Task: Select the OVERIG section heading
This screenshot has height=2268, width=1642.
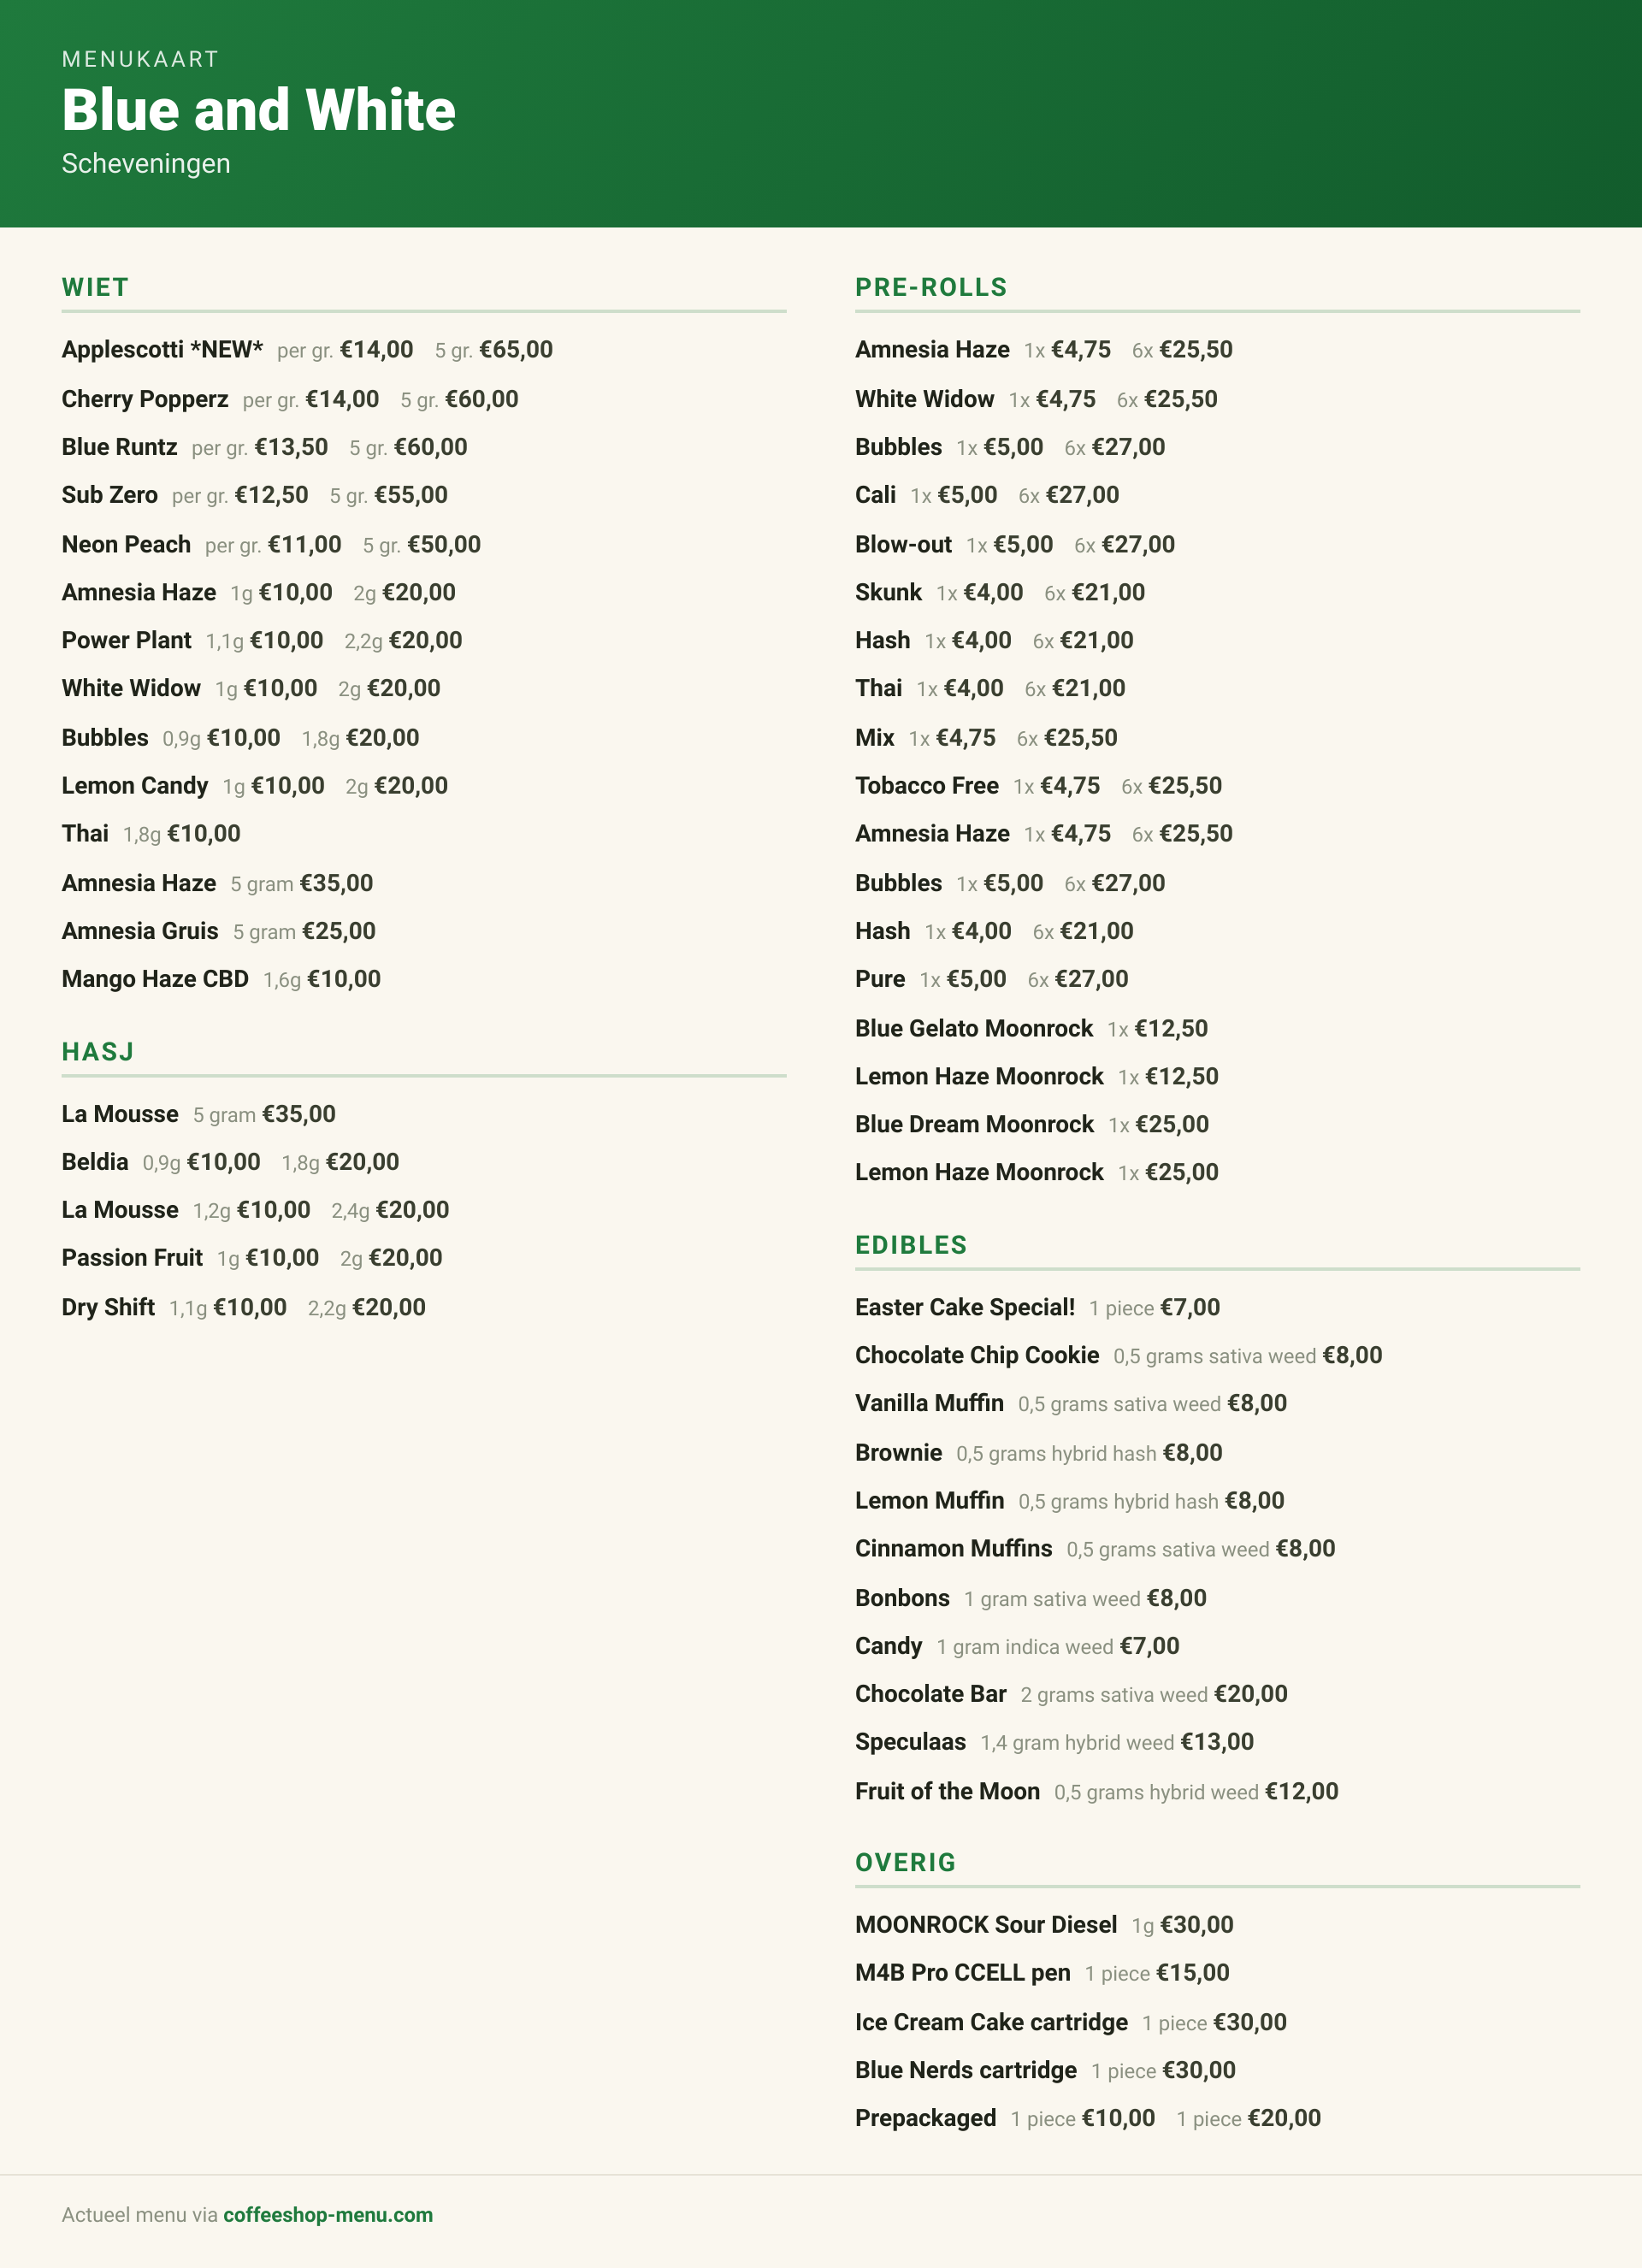Action: coord(906,1862)
